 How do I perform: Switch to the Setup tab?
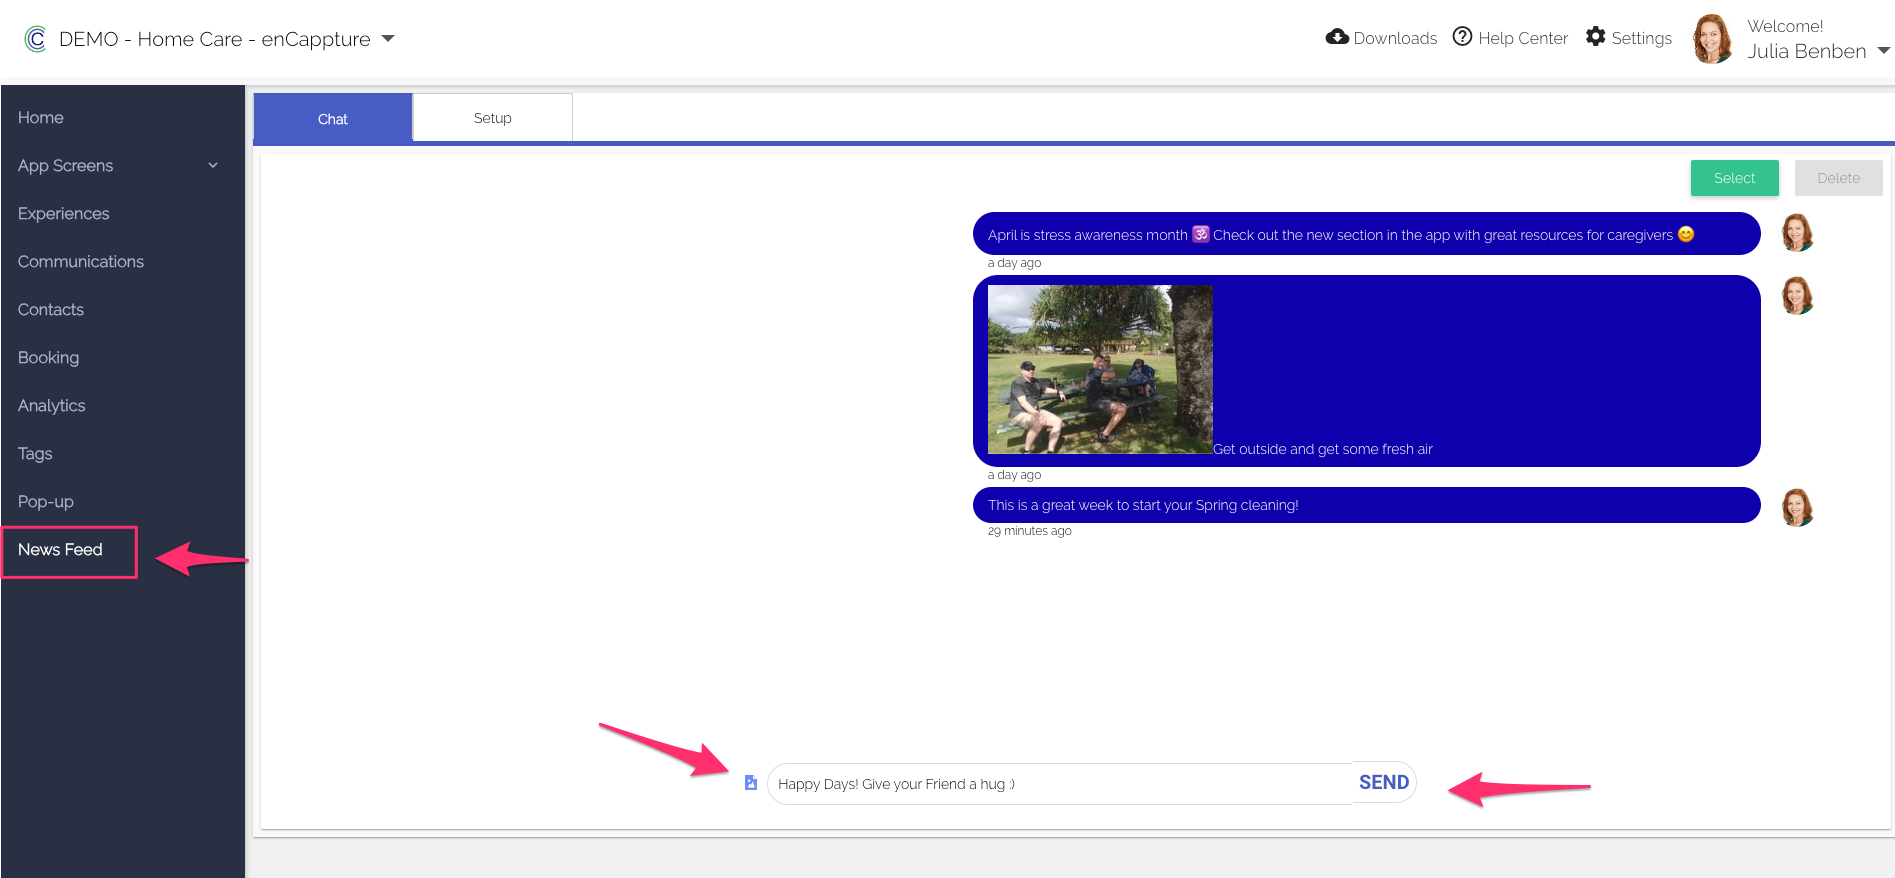(x=493, y=118)
